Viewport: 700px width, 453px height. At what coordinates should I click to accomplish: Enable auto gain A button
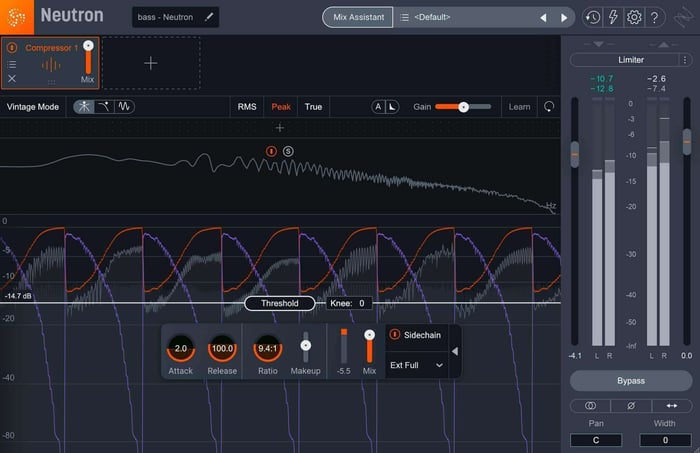(x=378, y=107)
